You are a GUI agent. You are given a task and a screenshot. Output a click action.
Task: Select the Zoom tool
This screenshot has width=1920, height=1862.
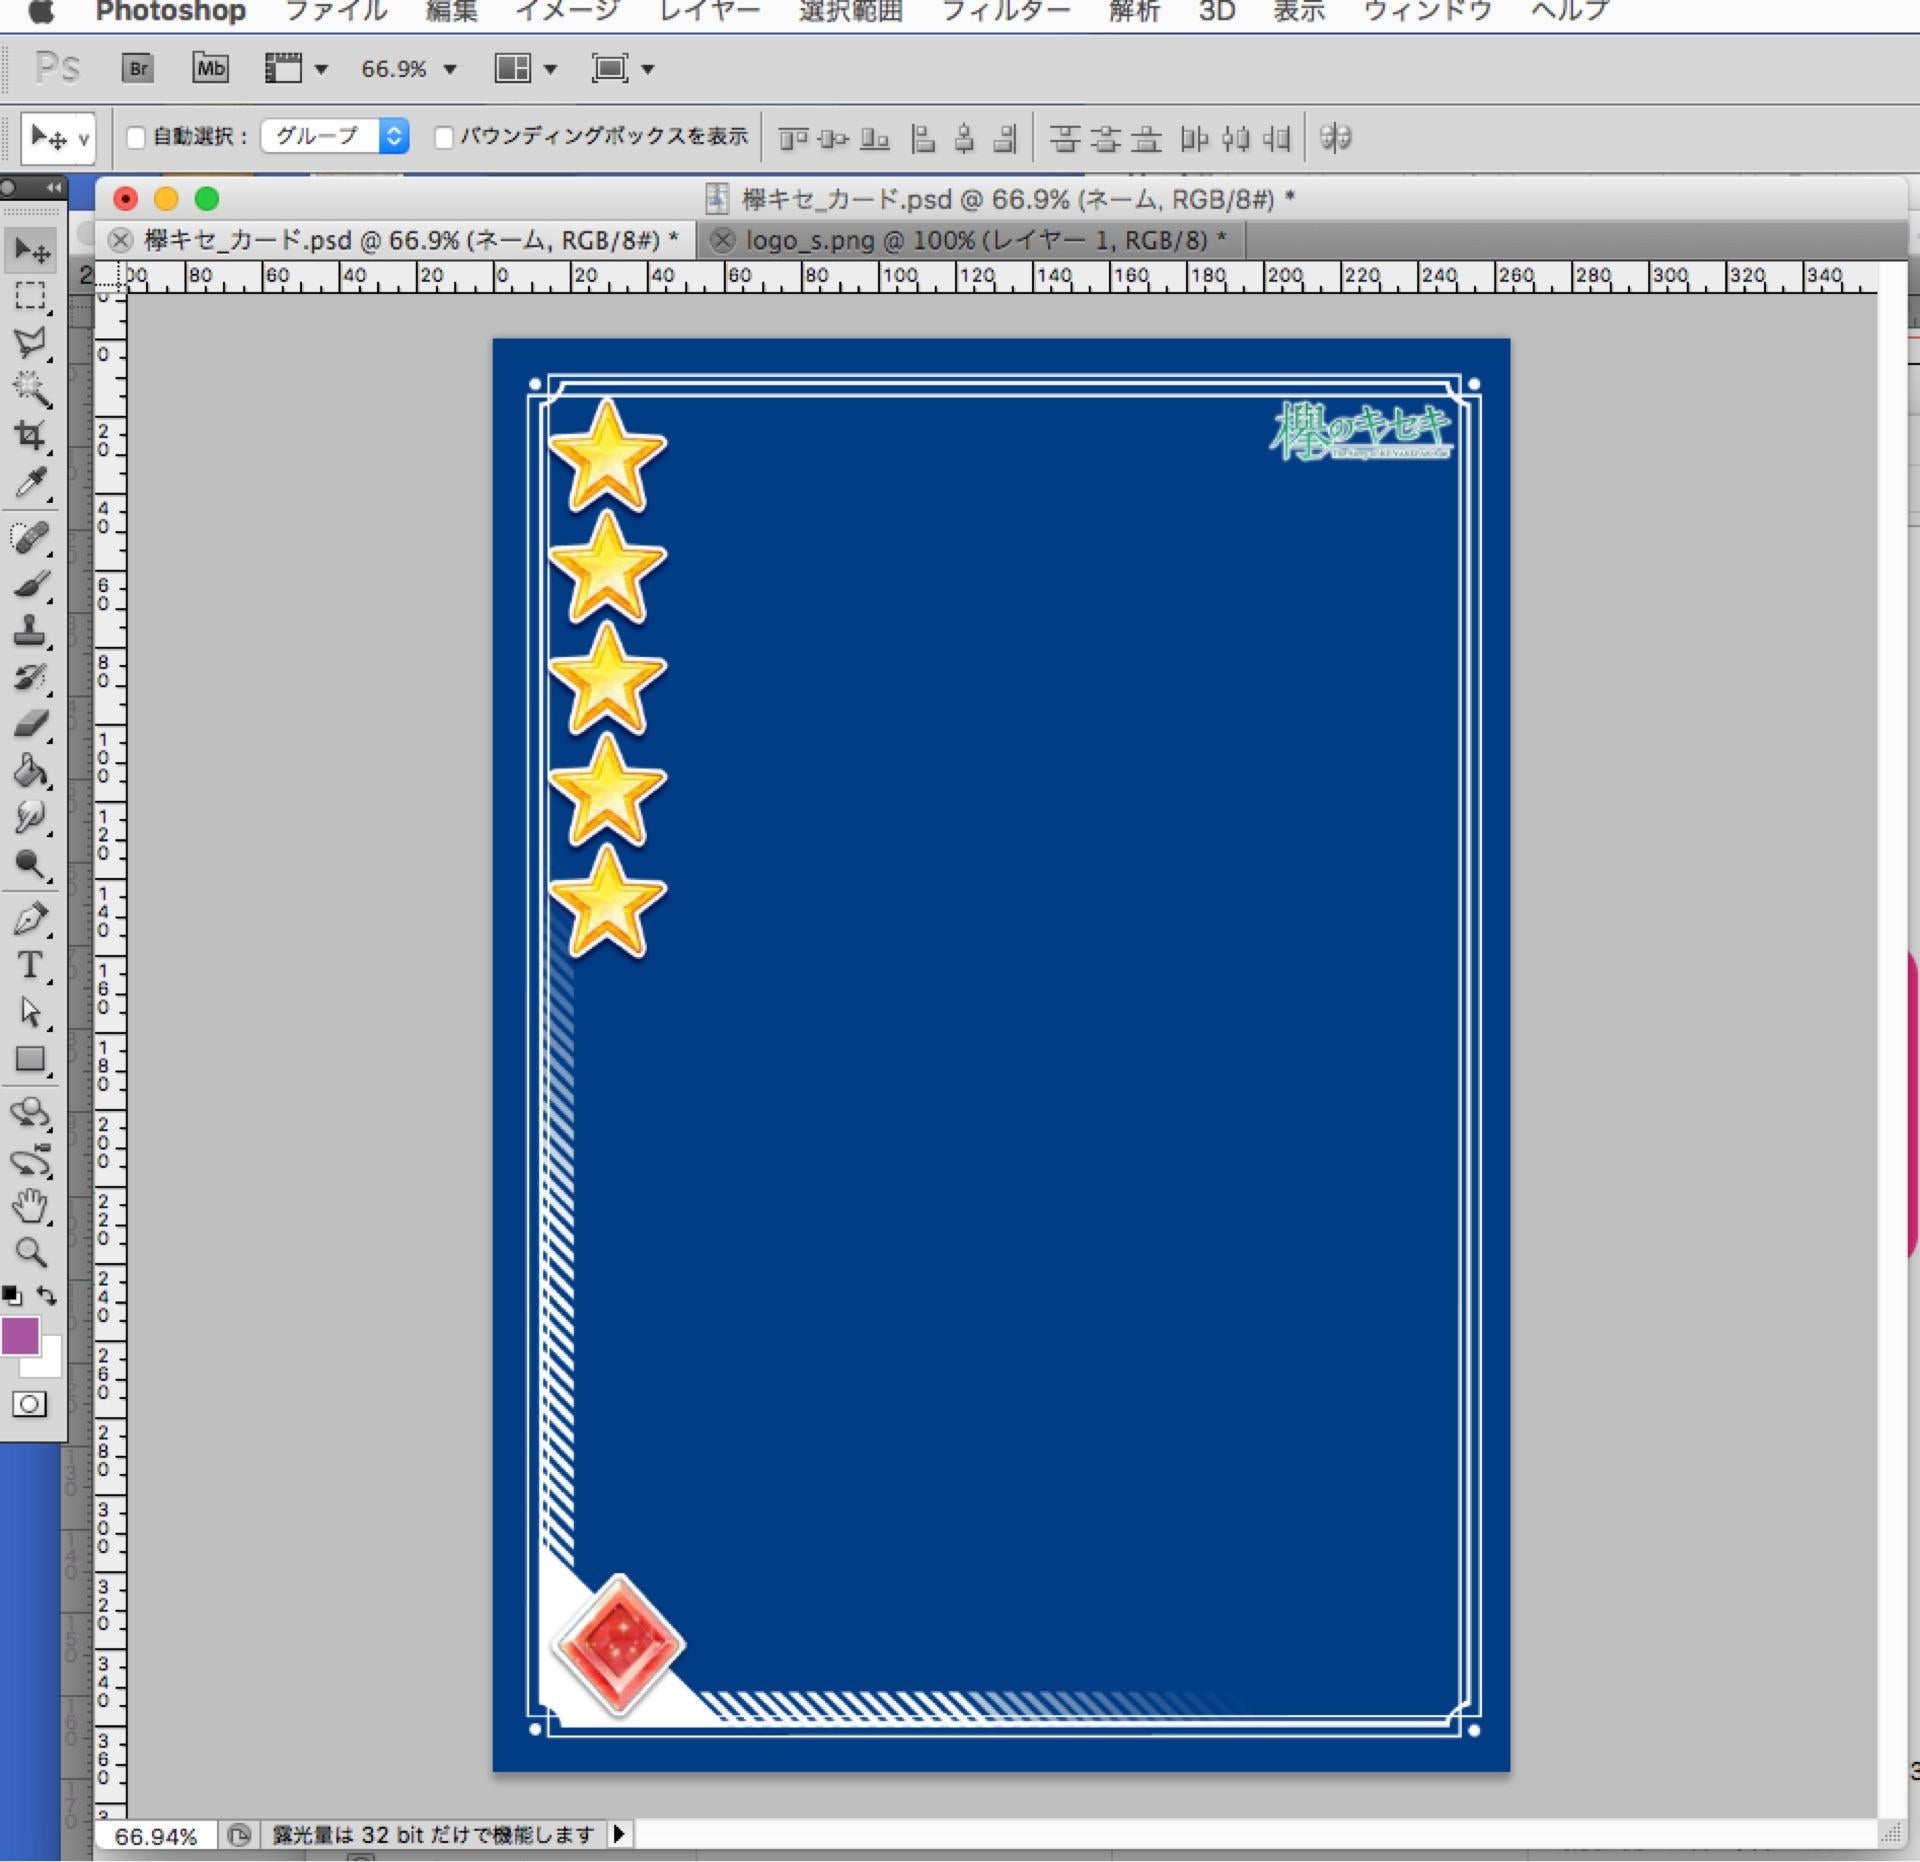click(31, 1252)
